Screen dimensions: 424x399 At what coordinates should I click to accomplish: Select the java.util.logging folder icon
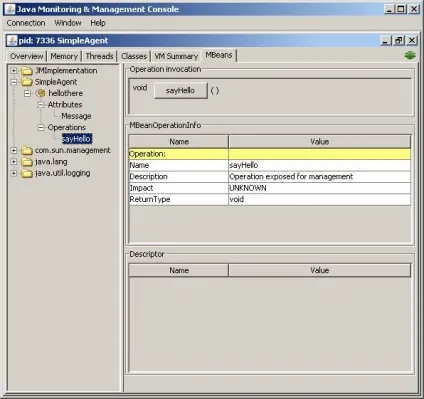(x=27, y=173)
